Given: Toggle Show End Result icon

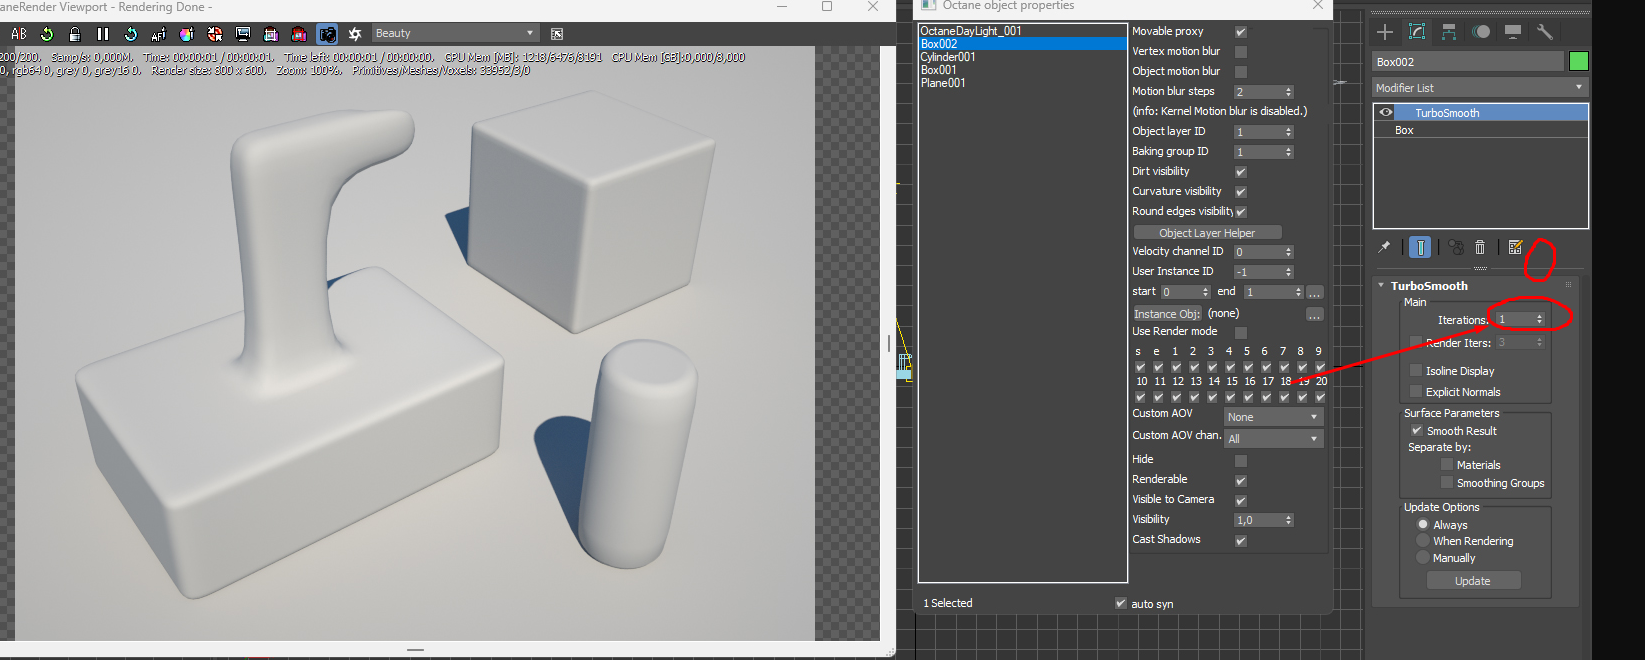Looking at the screenshot, I should click(x=1420, y=247).
